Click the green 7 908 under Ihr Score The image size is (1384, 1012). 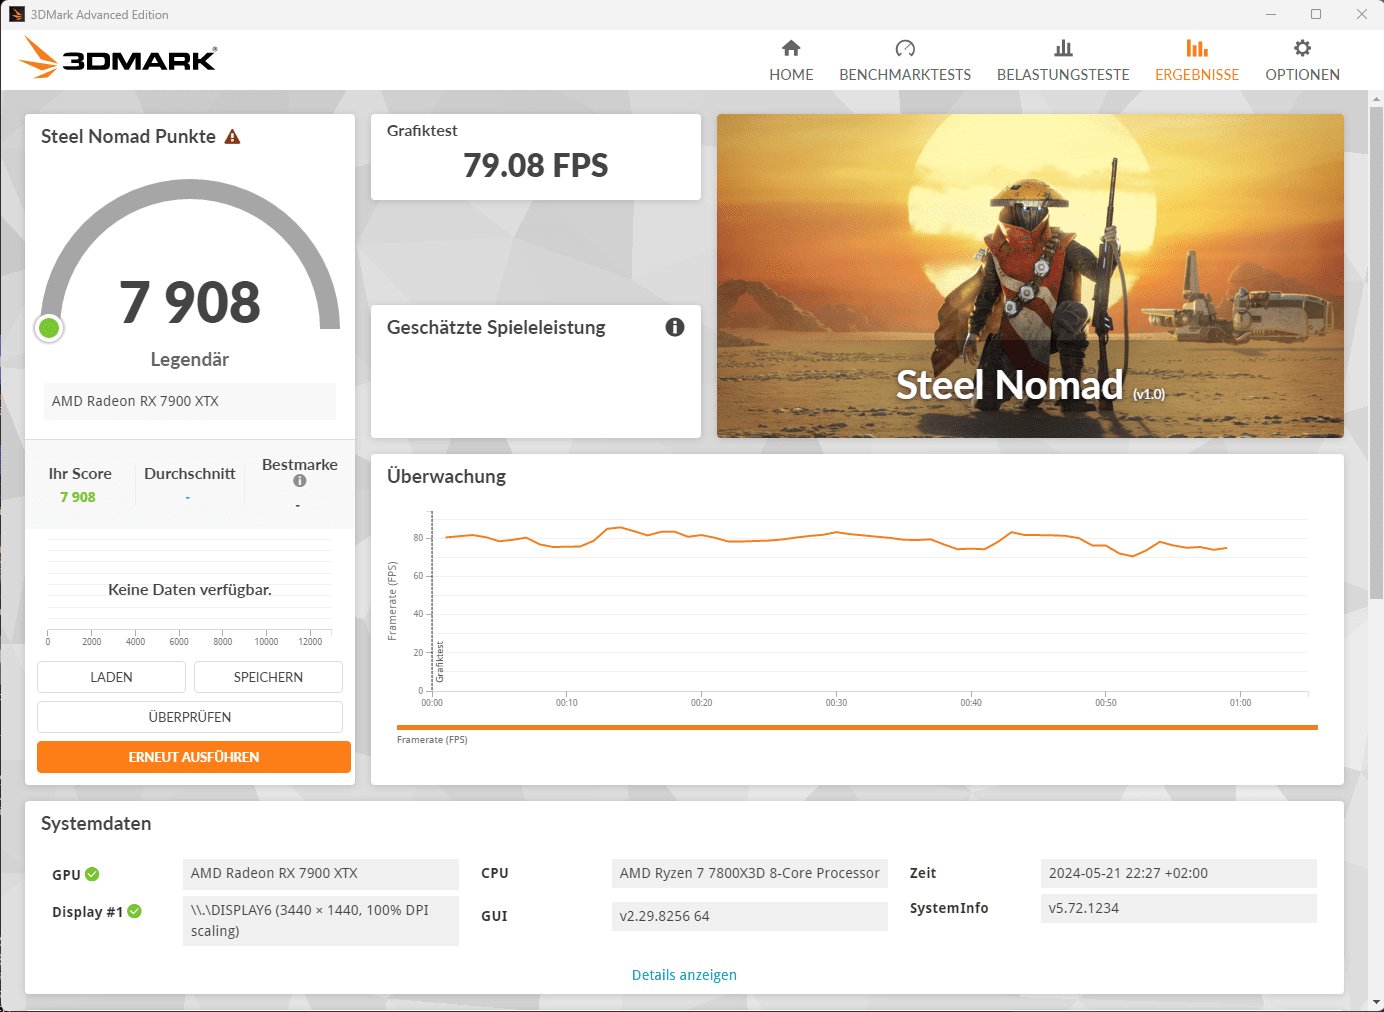click(78, 497)
